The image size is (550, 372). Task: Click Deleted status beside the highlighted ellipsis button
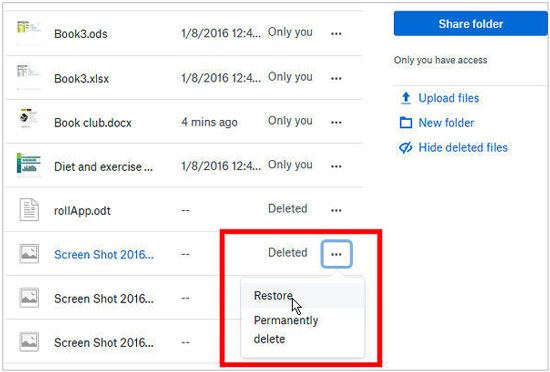(x=288, y=252)
